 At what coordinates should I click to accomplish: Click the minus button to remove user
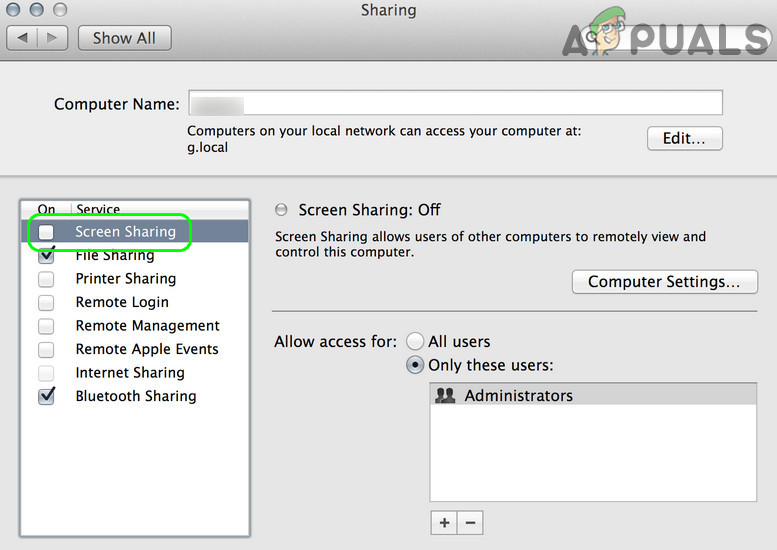tap(470, 522)
